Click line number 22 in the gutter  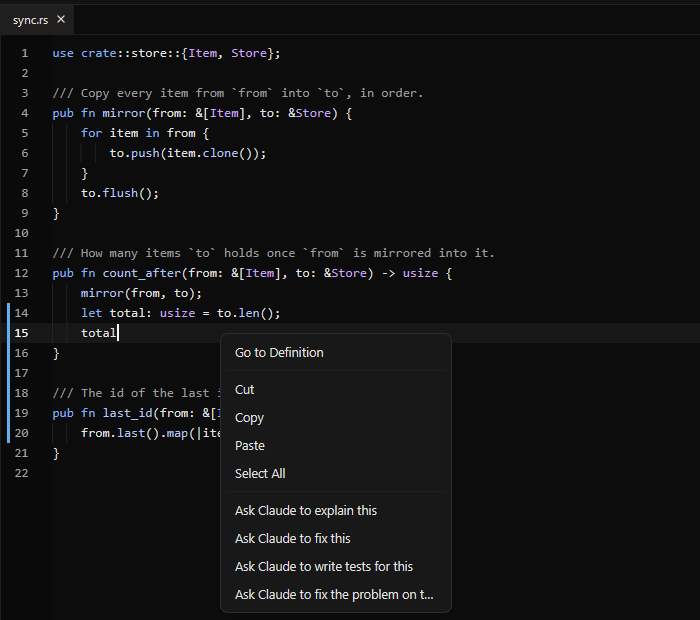(x=21, y=473)
